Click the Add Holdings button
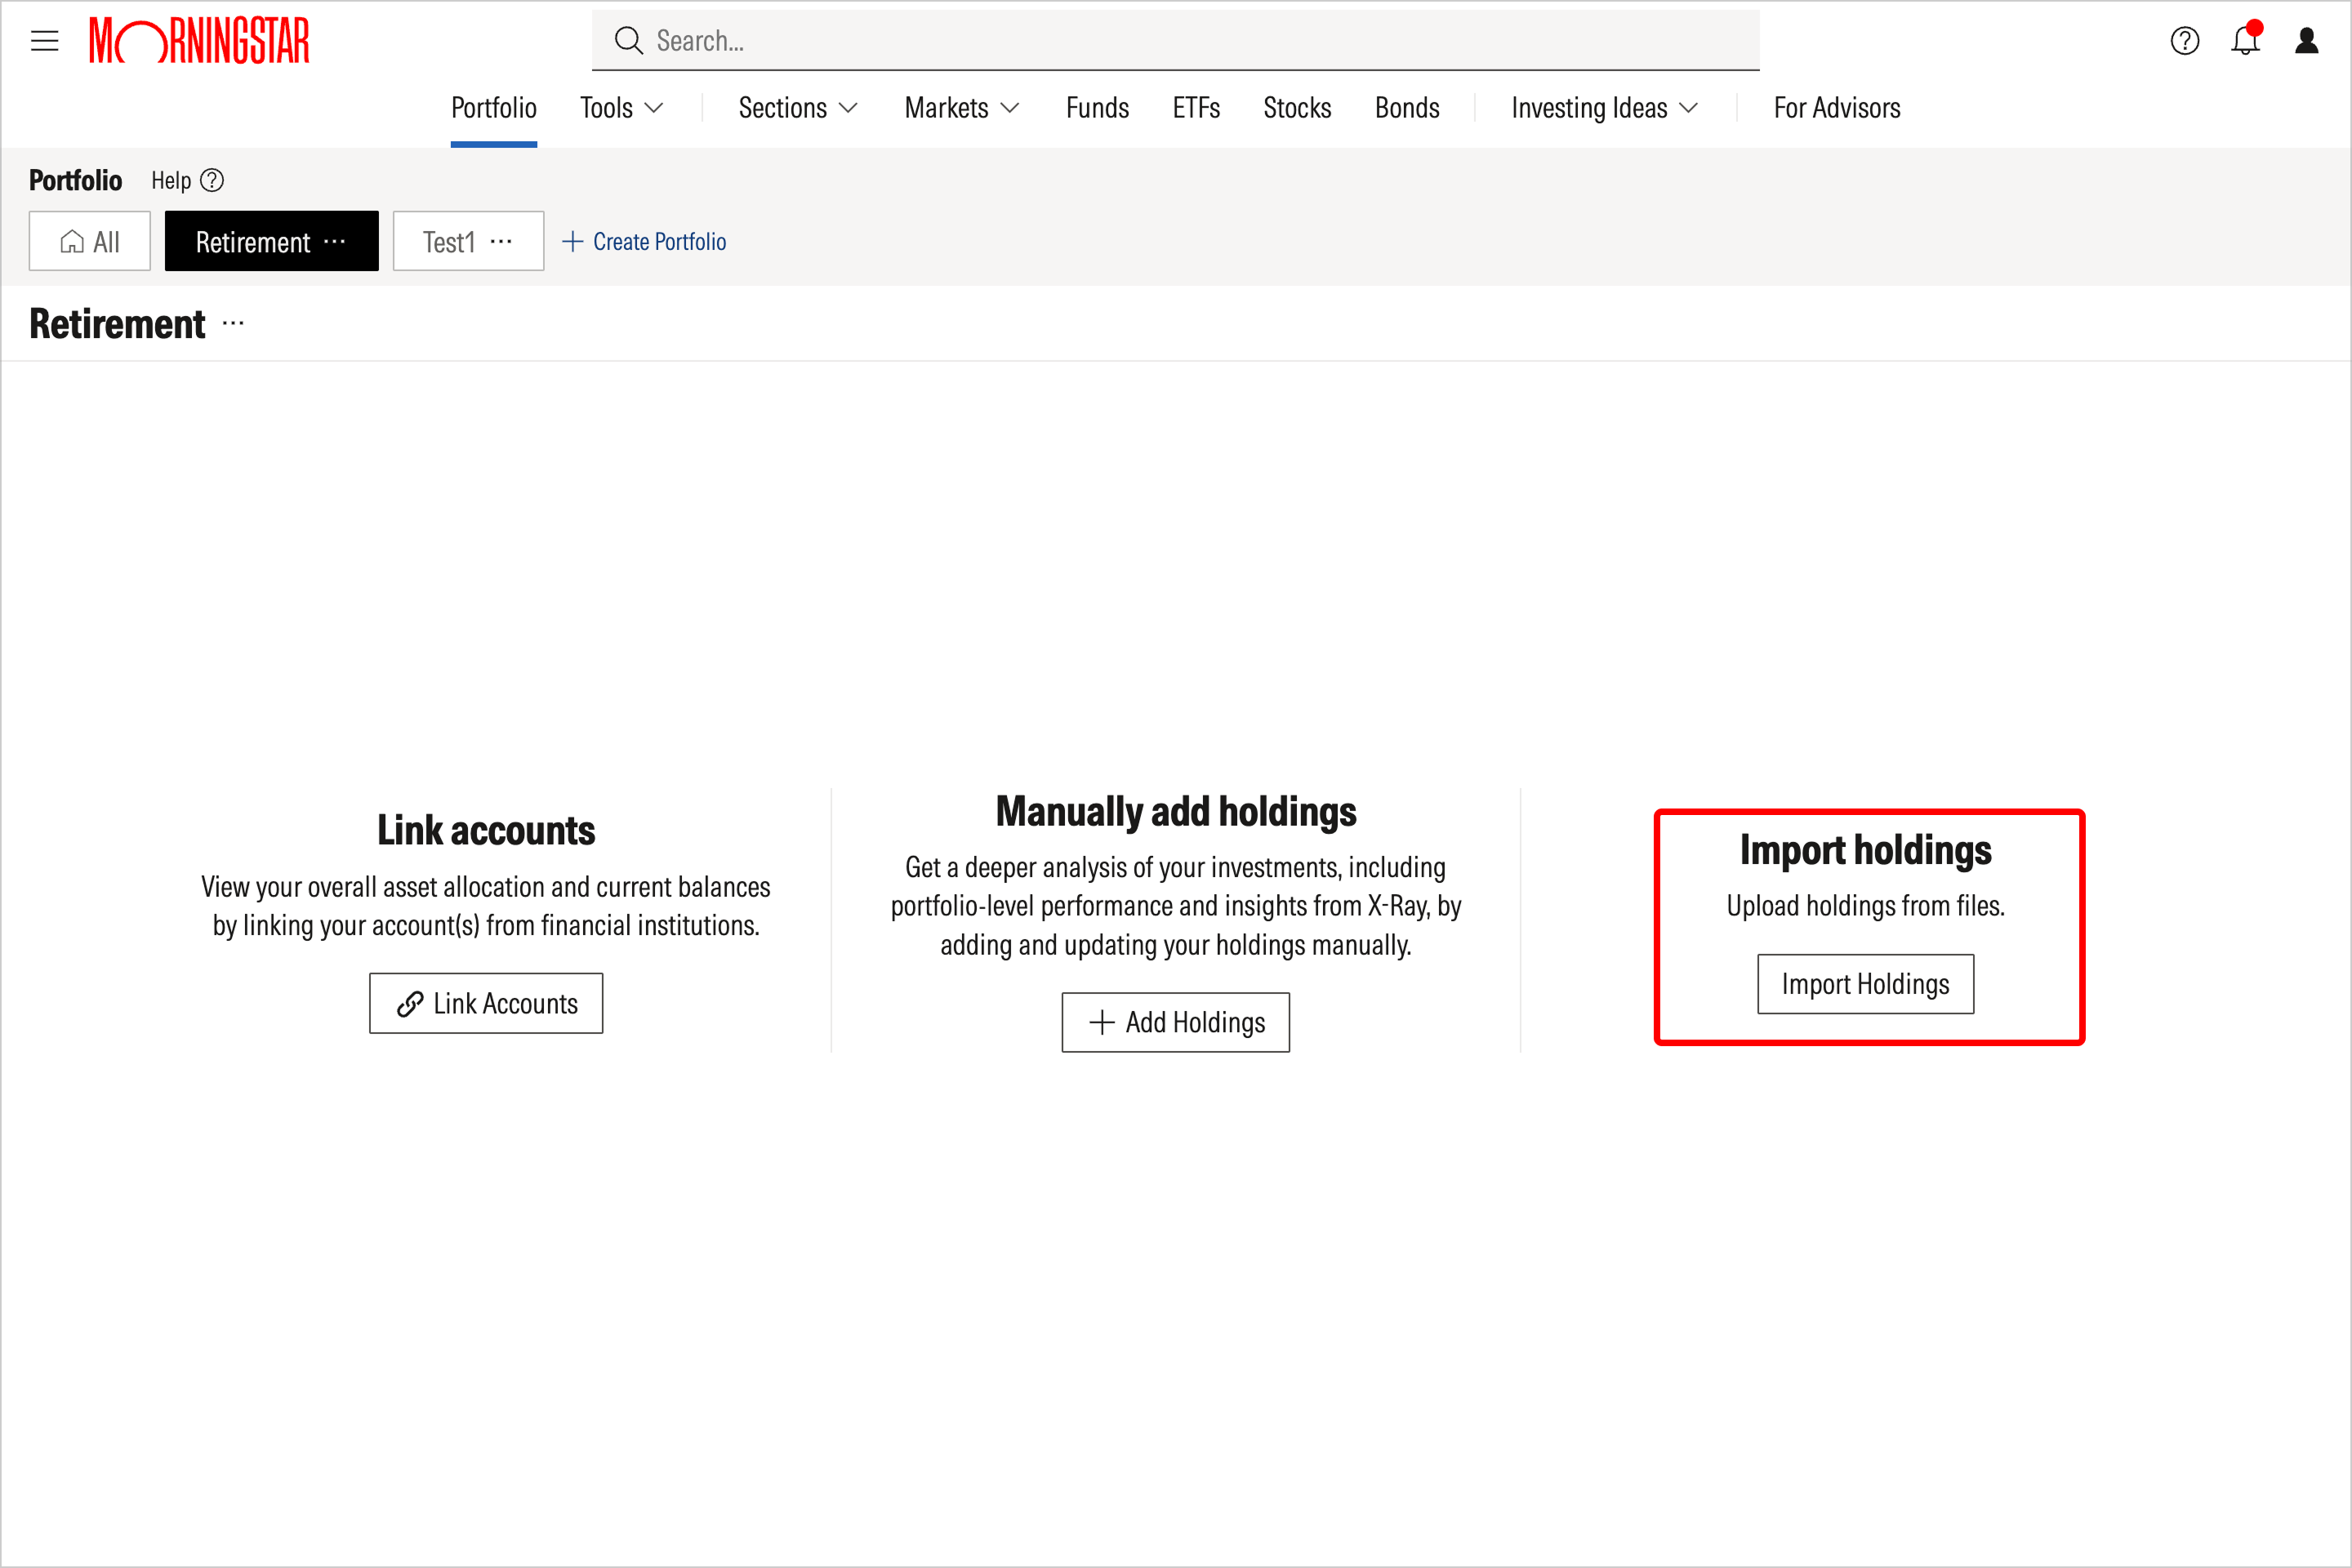2352x1568 pixels. coord(1176,1022)
